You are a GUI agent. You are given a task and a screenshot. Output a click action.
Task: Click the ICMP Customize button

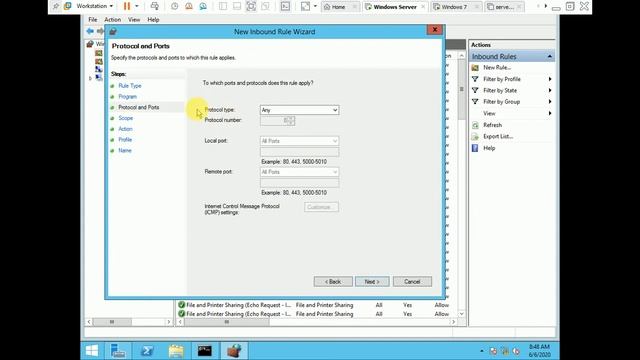(321, 207)
